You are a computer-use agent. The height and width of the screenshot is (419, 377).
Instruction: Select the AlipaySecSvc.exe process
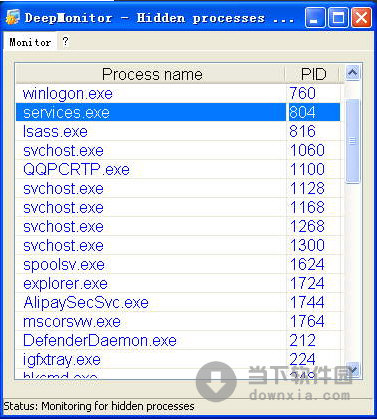179,302
